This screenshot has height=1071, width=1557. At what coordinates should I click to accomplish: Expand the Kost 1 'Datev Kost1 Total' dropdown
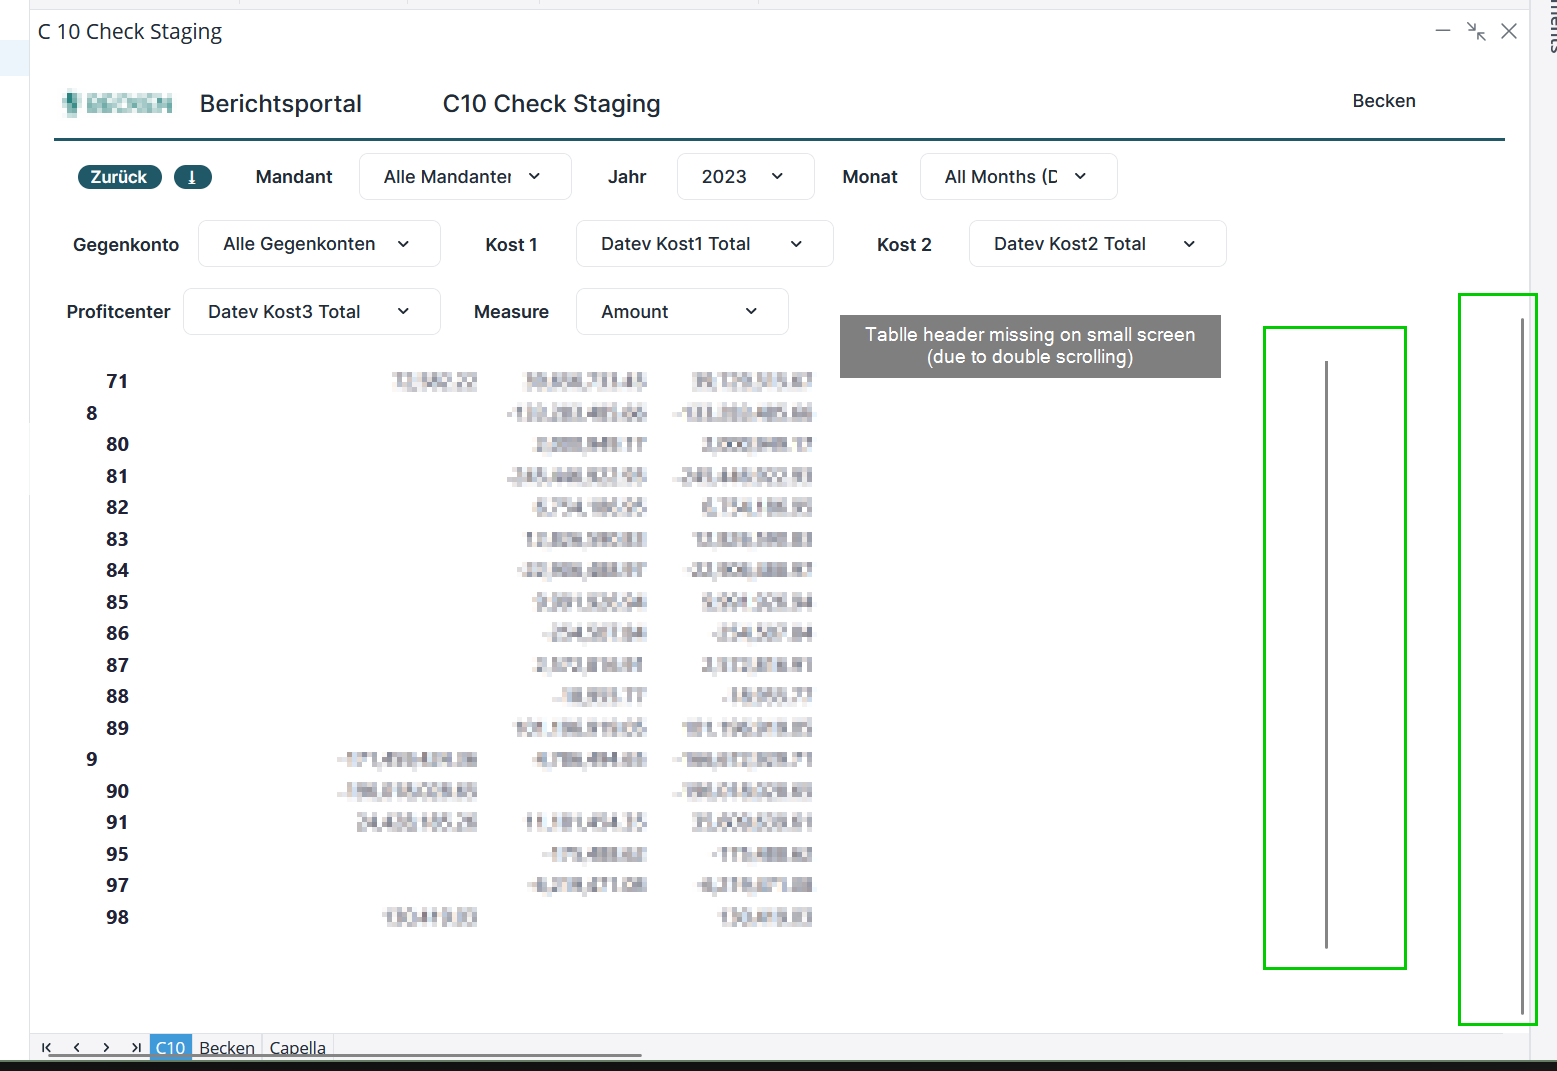pyautogui.click(x=703, y=244)
